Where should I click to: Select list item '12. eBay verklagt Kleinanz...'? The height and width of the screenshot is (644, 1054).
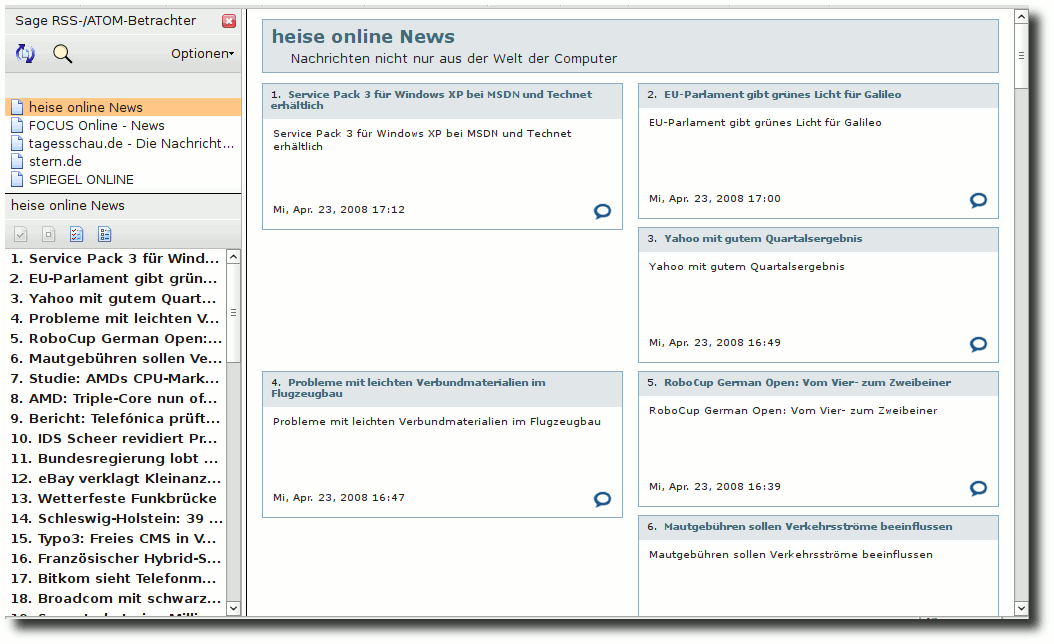pyautogui.click(x=116, y=479)
